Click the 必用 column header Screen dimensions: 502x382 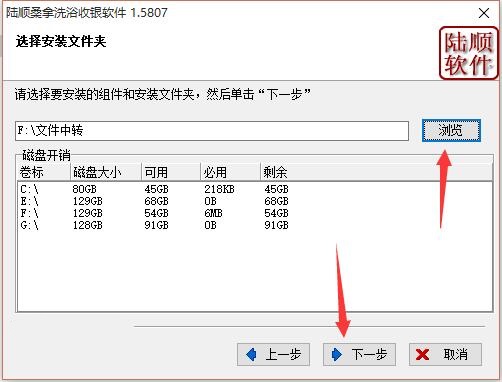[230, 172]
